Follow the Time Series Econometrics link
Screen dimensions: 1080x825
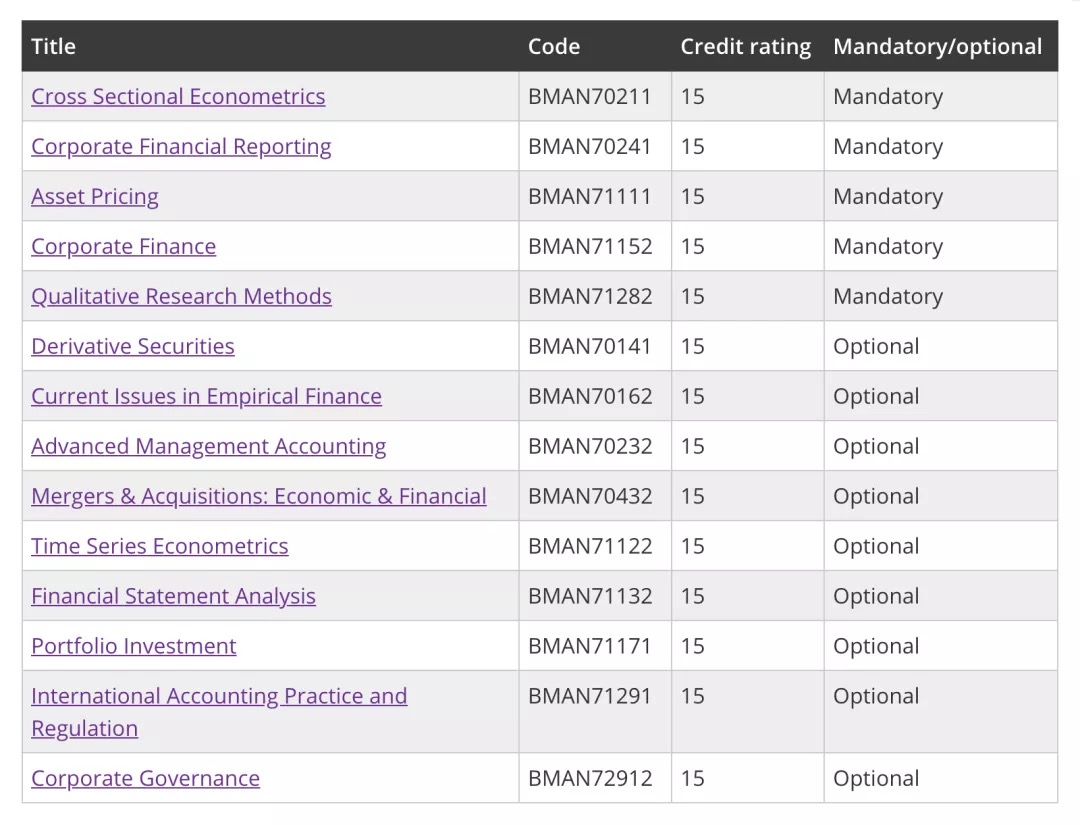click(159, 546)
